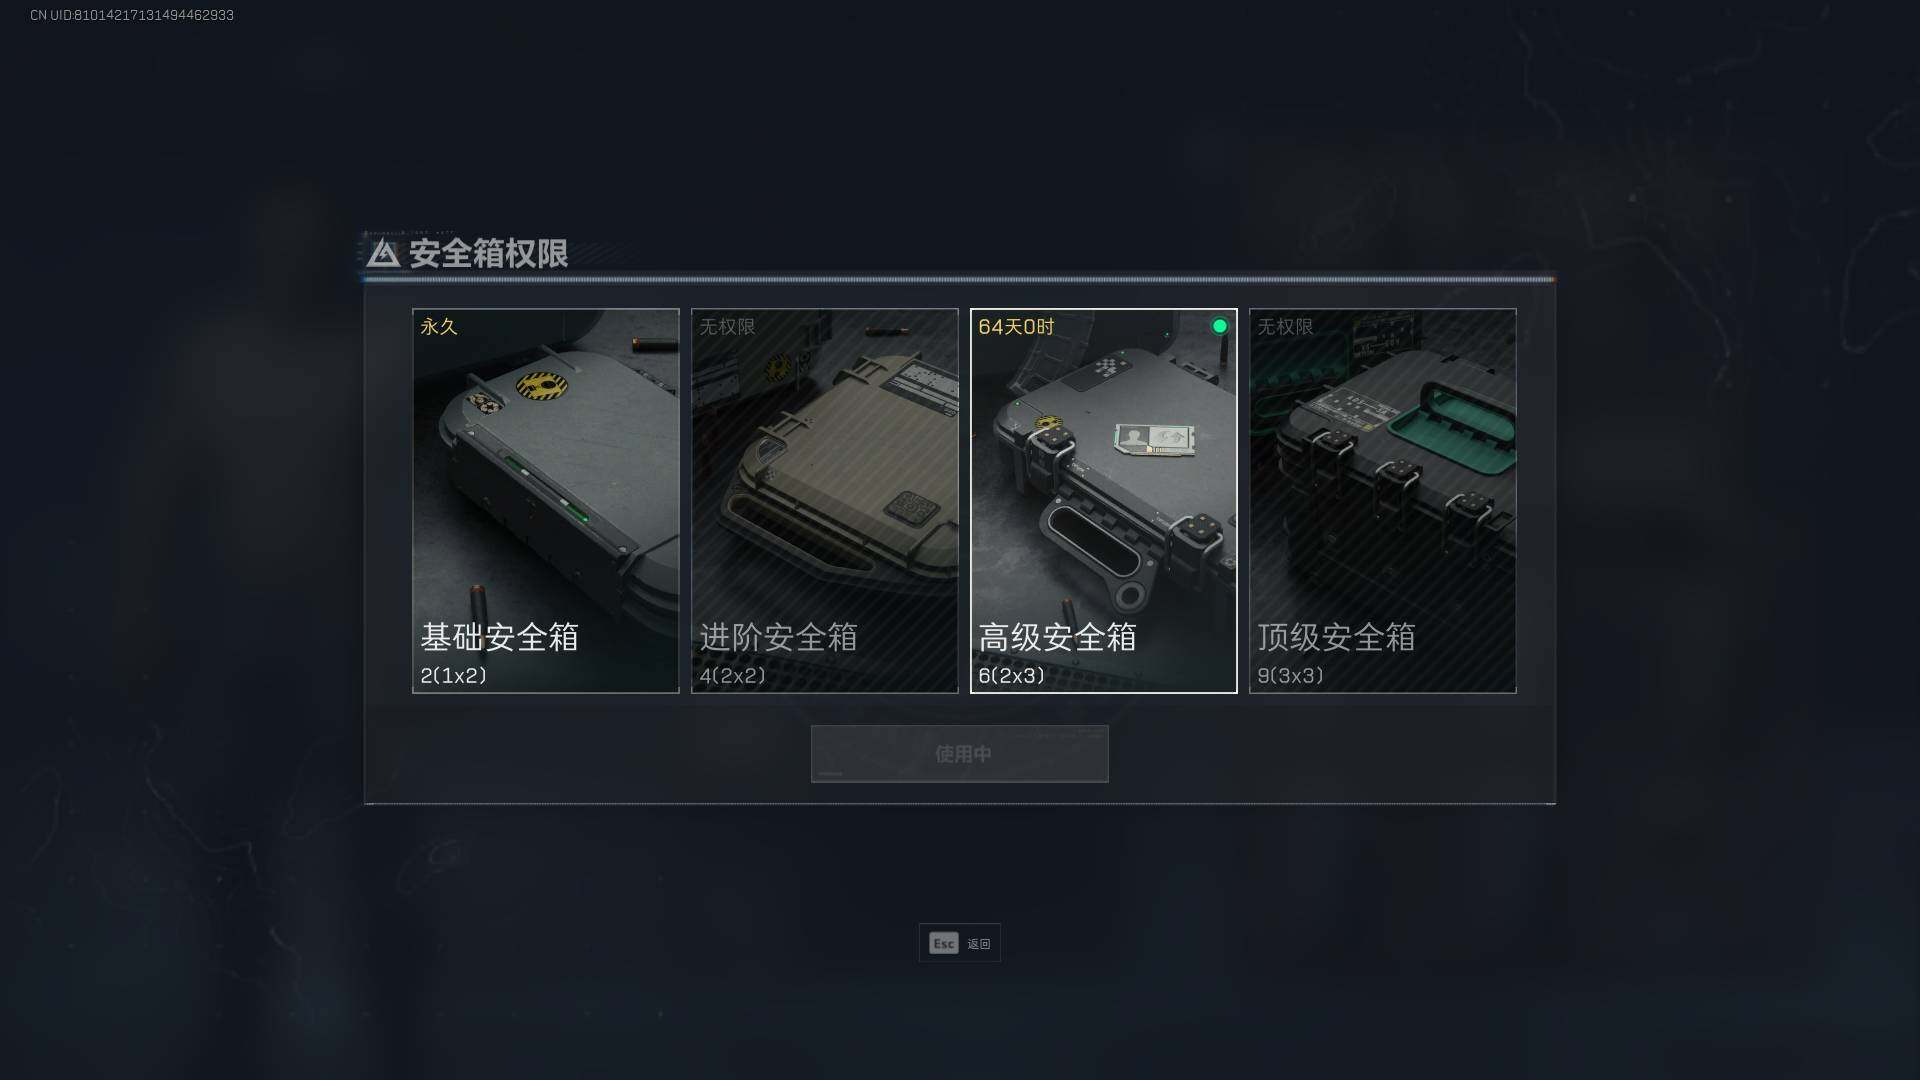
Task: Click the 9(3x3) capacity text
Action: [x=1290, y=675]
